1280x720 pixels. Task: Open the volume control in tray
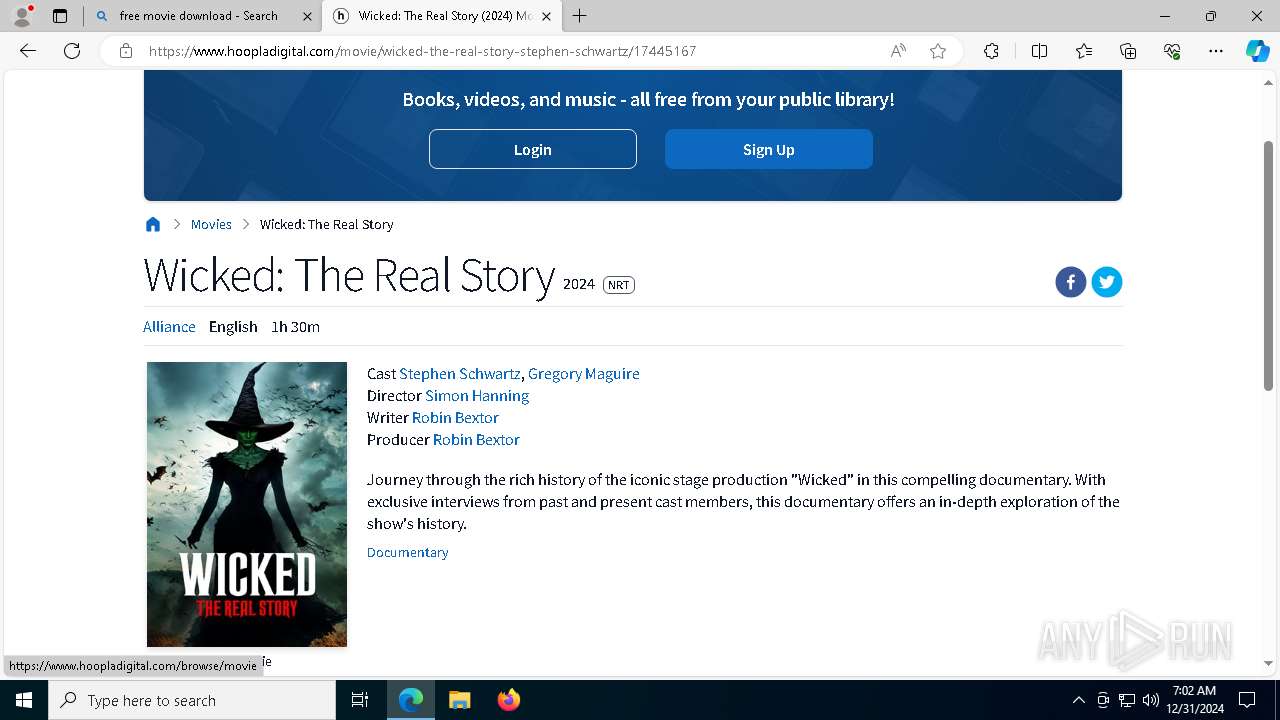1151,700
